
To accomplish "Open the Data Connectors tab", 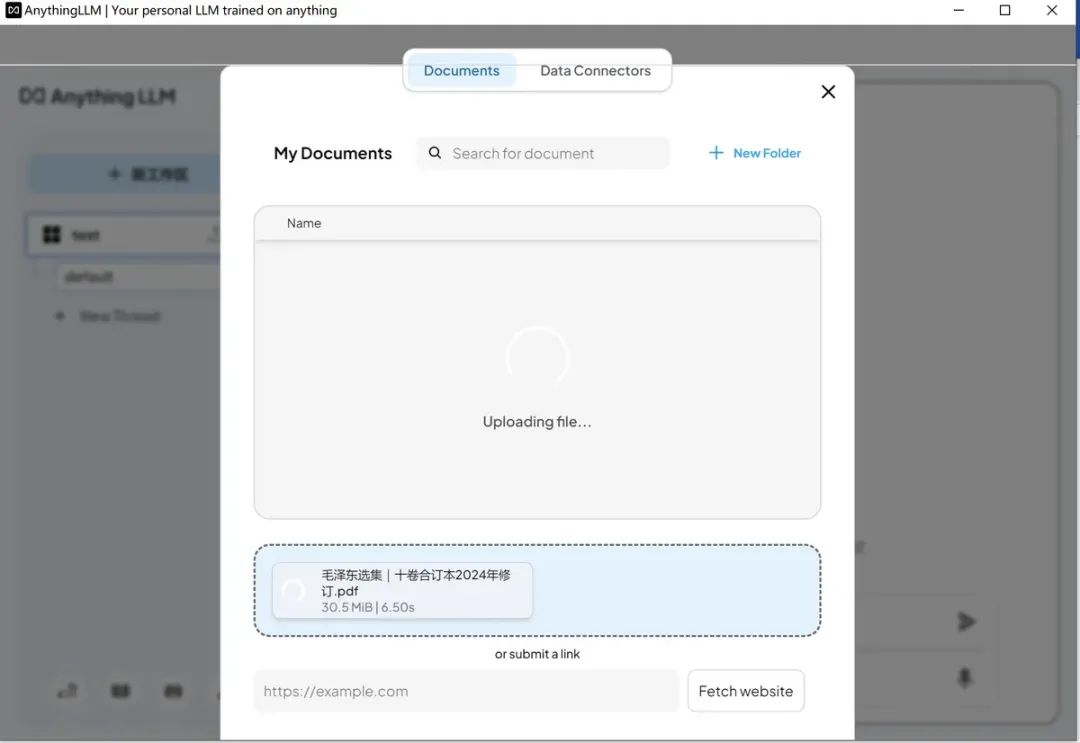I will (x=595, y=70).
